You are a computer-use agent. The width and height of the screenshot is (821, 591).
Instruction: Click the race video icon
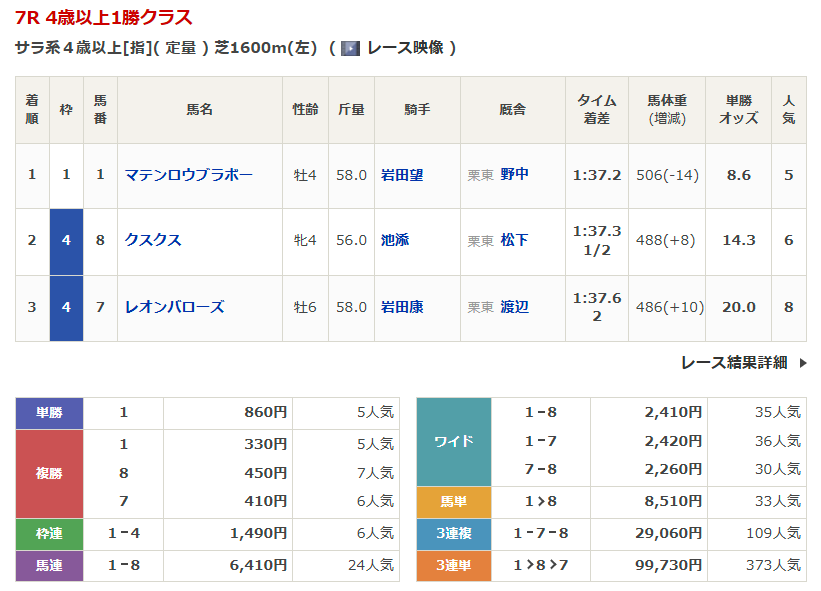pyautogui.click(x=350, y=48)
